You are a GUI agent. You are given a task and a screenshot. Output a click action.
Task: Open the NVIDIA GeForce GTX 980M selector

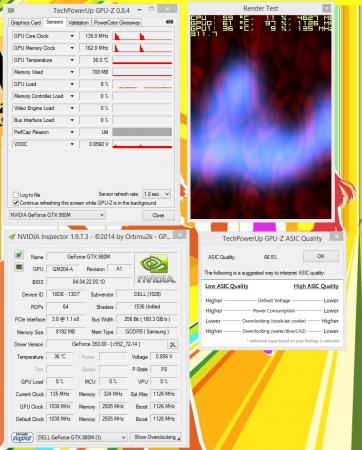tap(57, 215)
